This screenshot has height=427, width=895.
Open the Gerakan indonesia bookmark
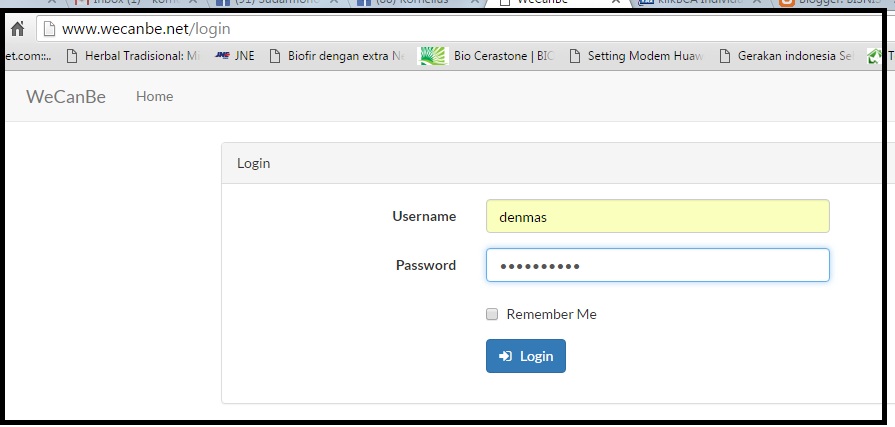click(x=786, y=56)
